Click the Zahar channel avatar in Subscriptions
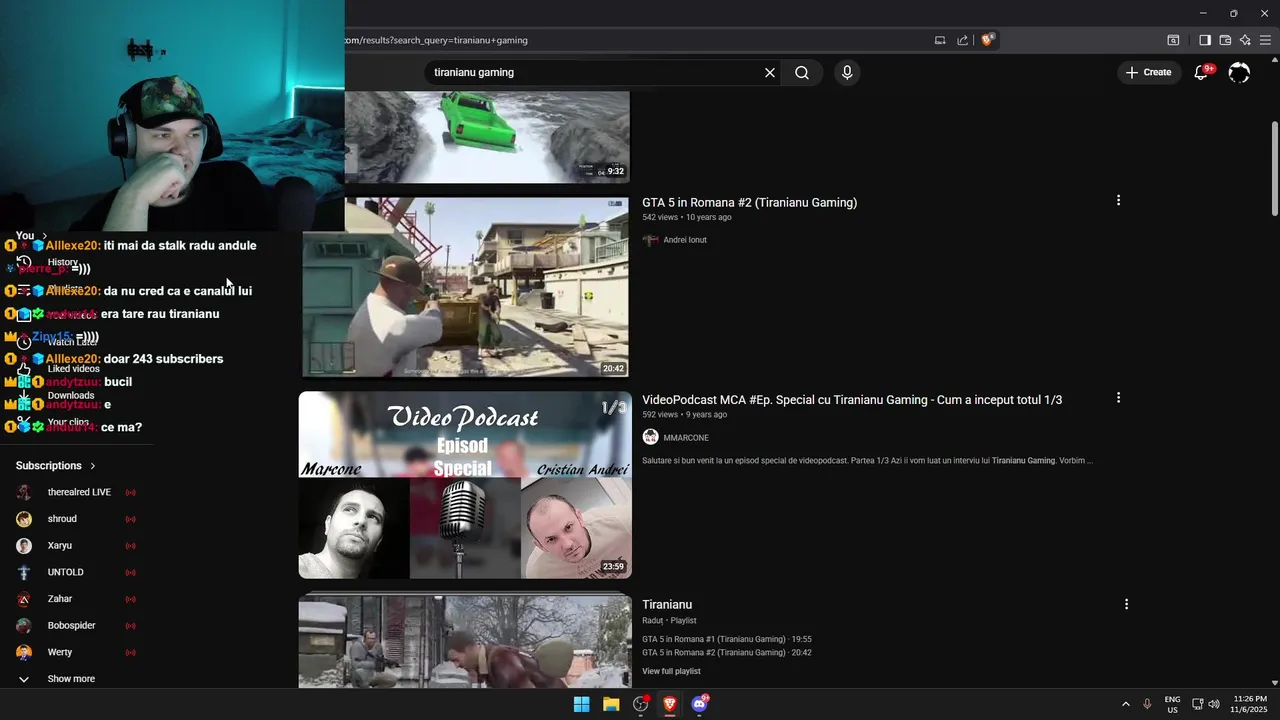Viewport: 1280px width, 720px height. pyautogui.click(x=24, y=599)
